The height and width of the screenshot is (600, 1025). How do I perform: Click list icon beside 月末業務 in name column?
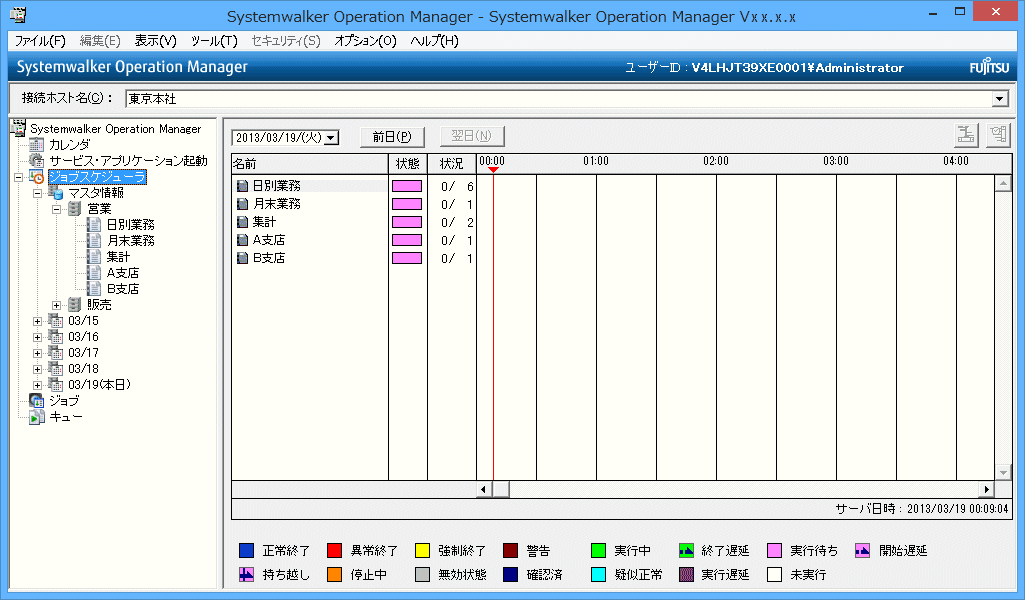pos(243,204)
